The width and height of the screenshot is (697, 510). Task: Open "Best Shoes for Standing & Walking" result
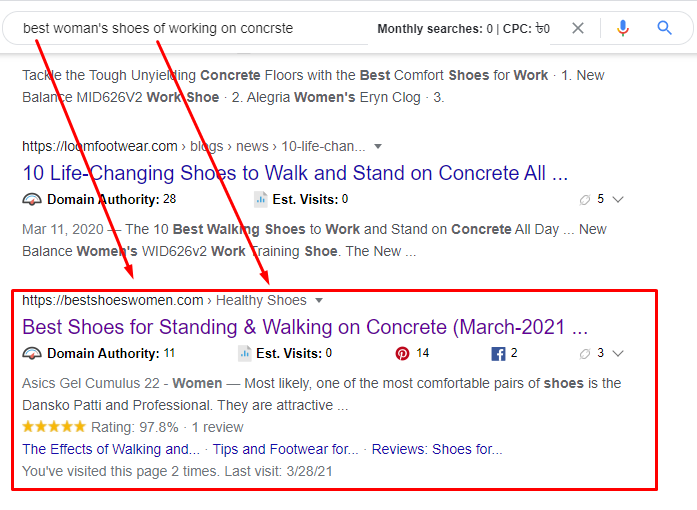coord(304,327)
